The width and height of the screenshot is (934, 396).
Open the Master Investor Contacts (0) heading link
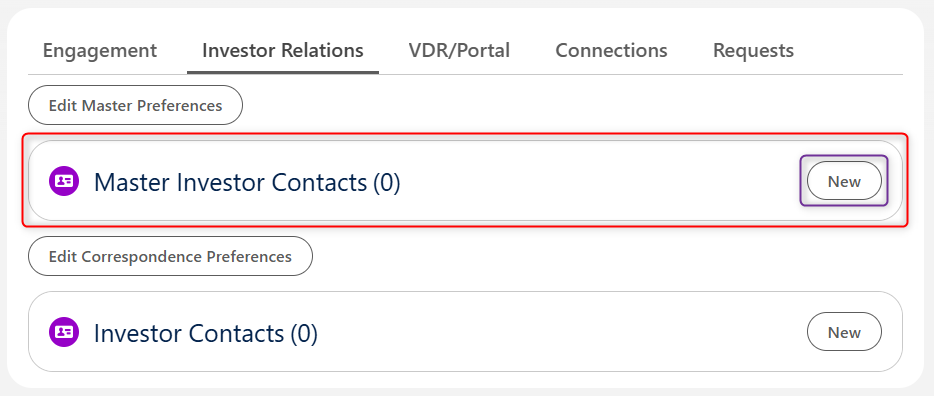point(247,182)
